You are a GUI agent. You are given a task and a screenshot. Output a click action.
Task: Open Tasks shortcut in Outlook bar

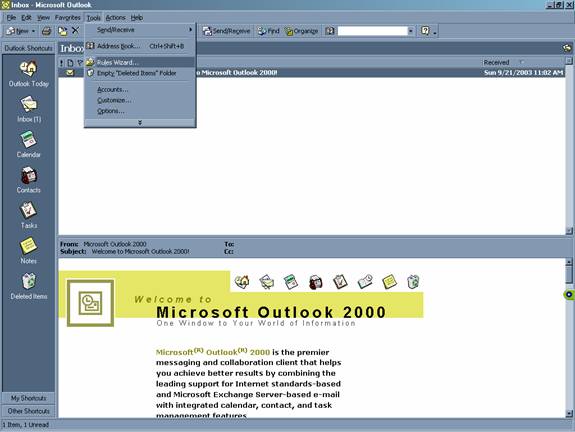[29, 216]
